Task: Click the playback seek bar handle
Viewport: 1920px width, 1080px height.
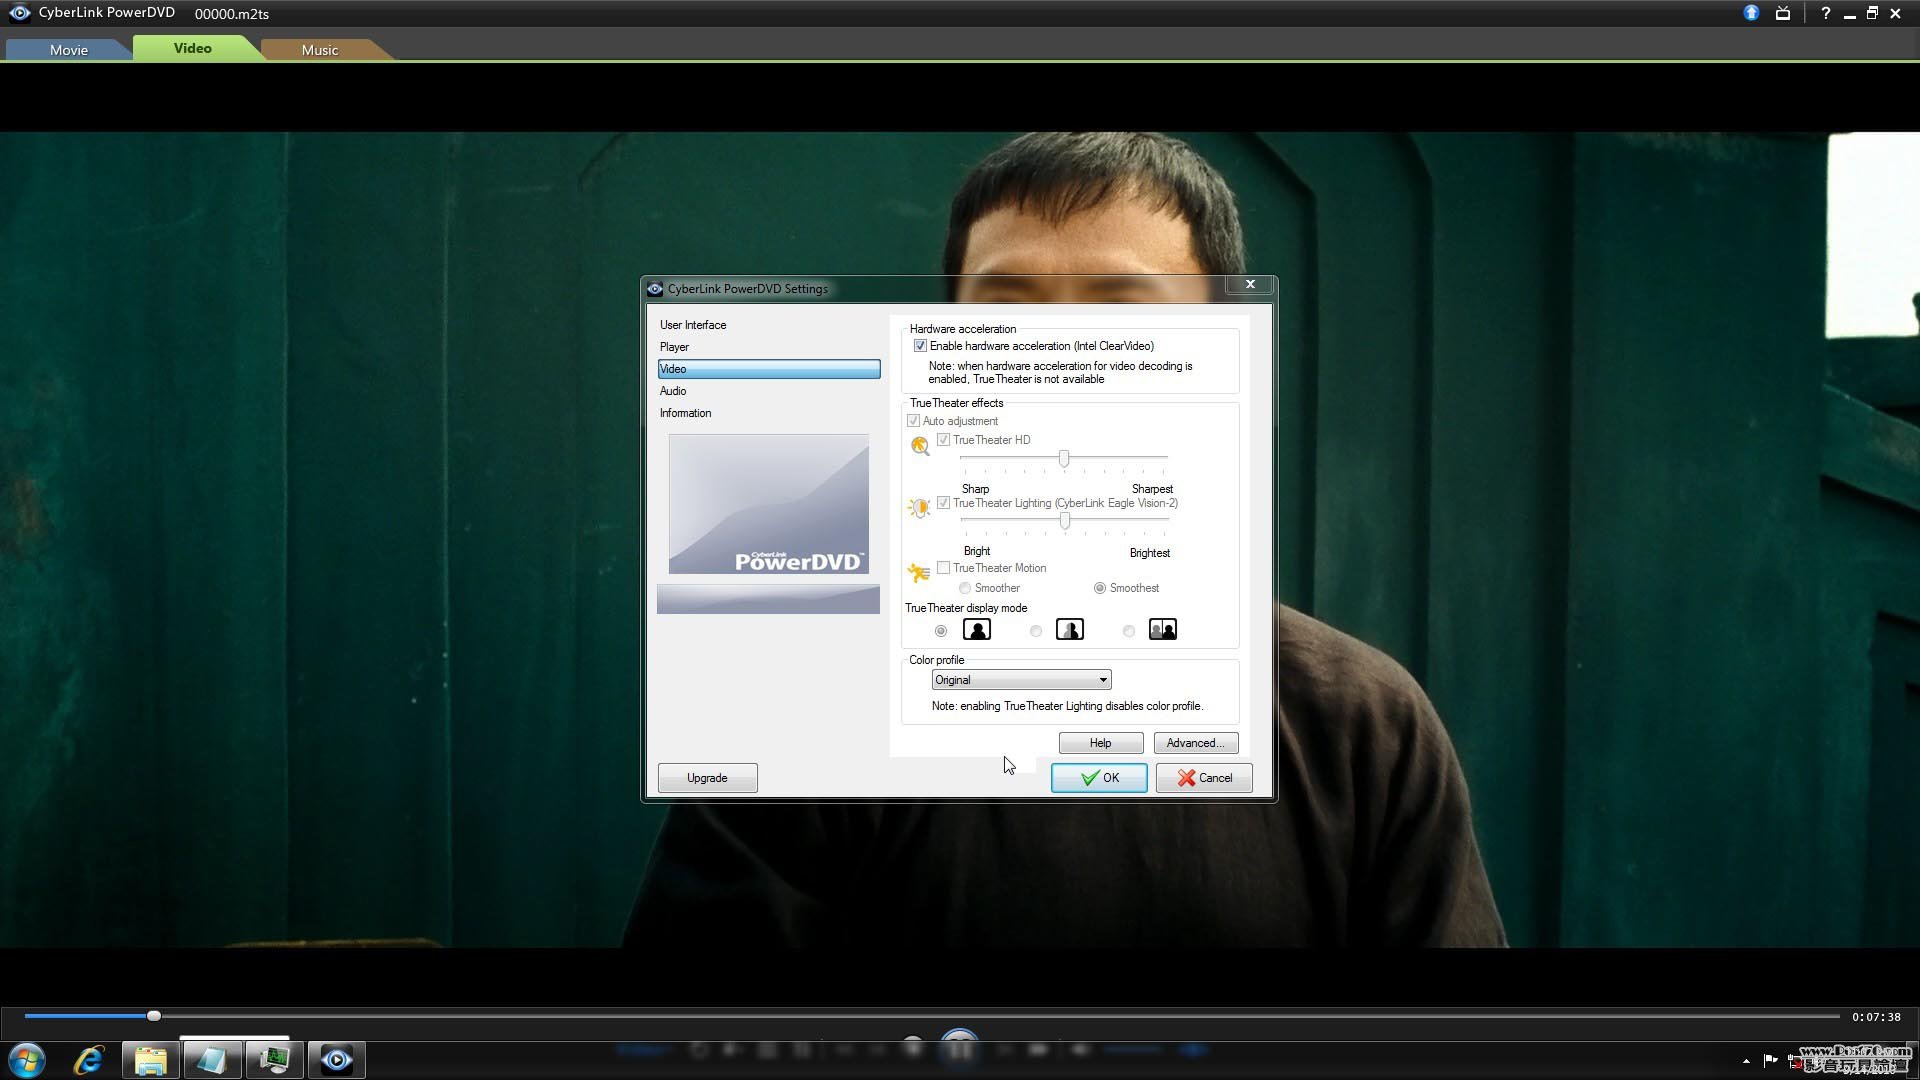Action: point(154,1016)
